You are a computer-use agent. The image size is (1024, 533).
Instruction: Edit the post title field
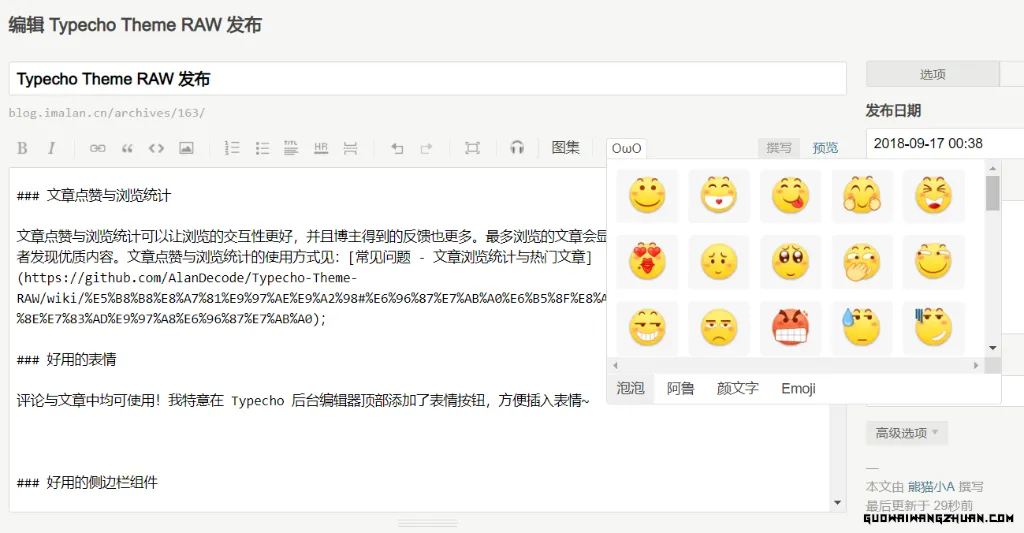coord(428,79)
